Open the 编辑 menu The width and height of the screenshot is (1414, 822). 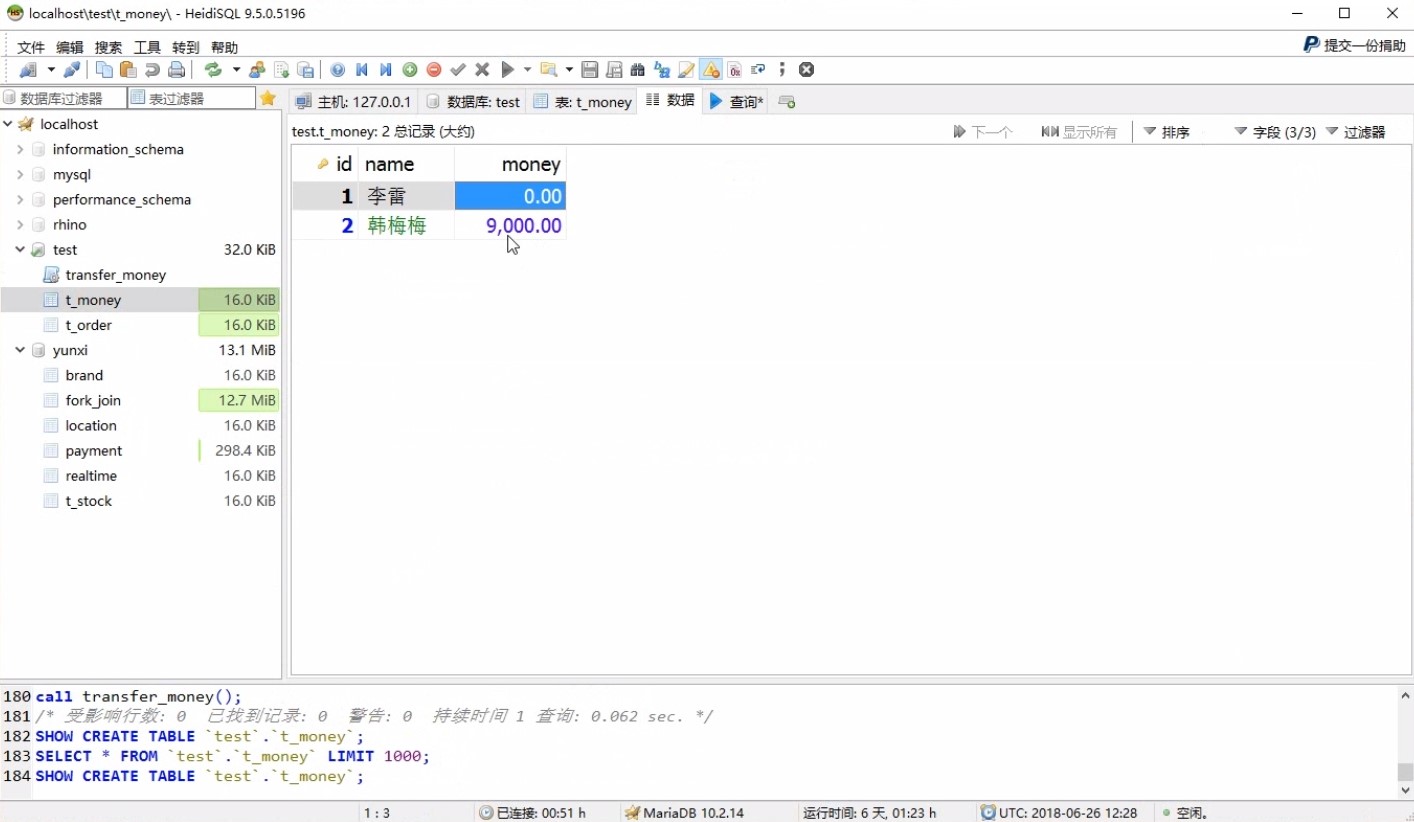[70, 47]
